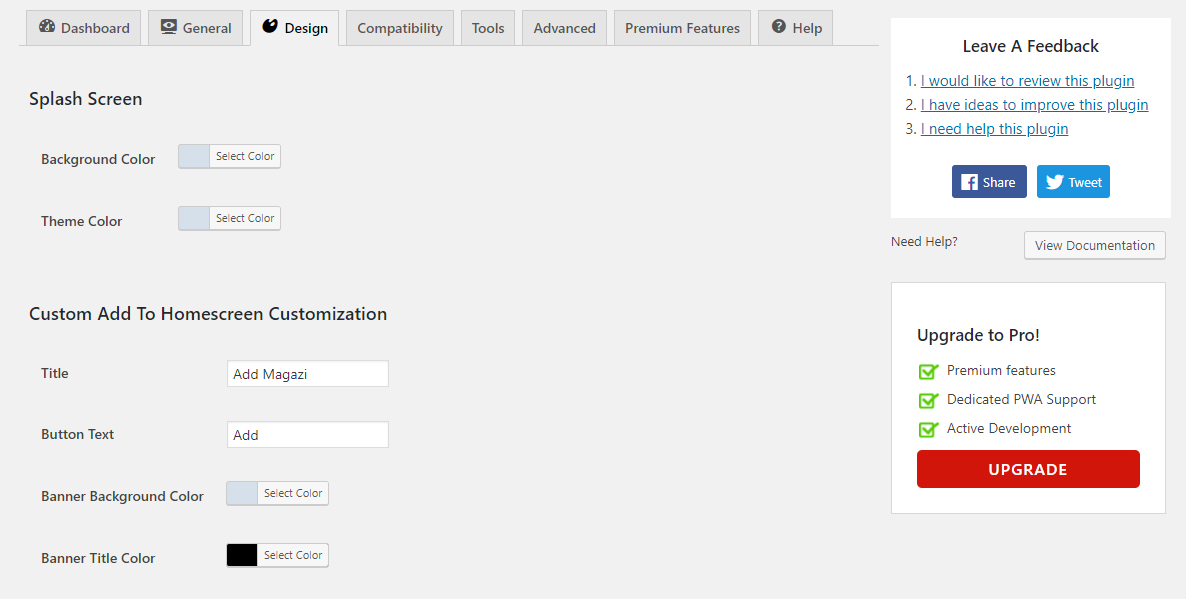
Task: Click the Active Development checkmark icon
Action: pos(928,429)
